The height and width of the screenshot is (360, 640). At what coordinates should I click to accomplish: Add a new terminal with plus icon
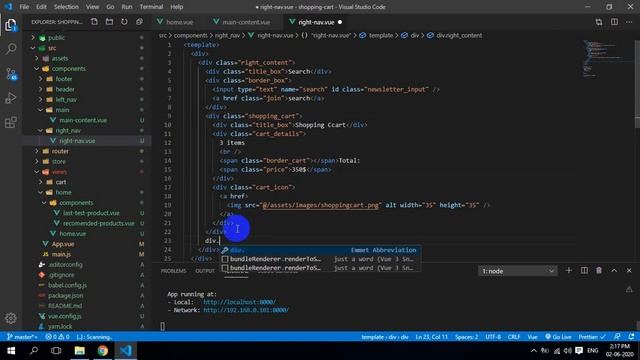[569, 271]
